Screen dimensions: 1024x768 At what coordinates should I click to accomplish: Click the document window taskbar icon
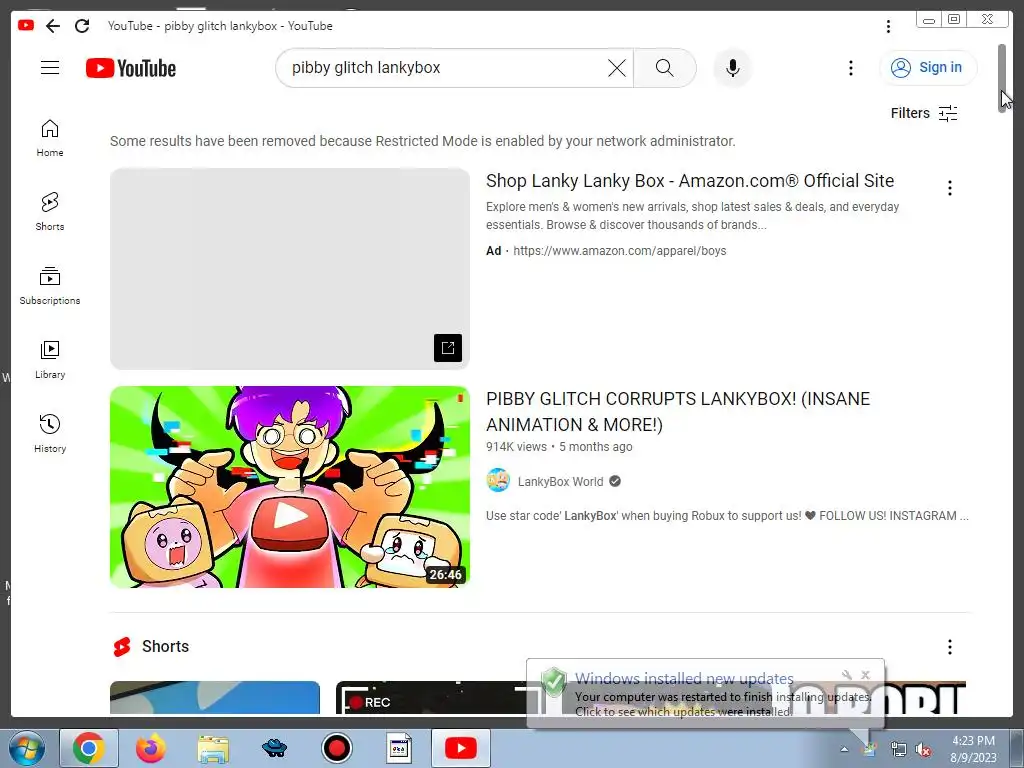click(399, 748)
